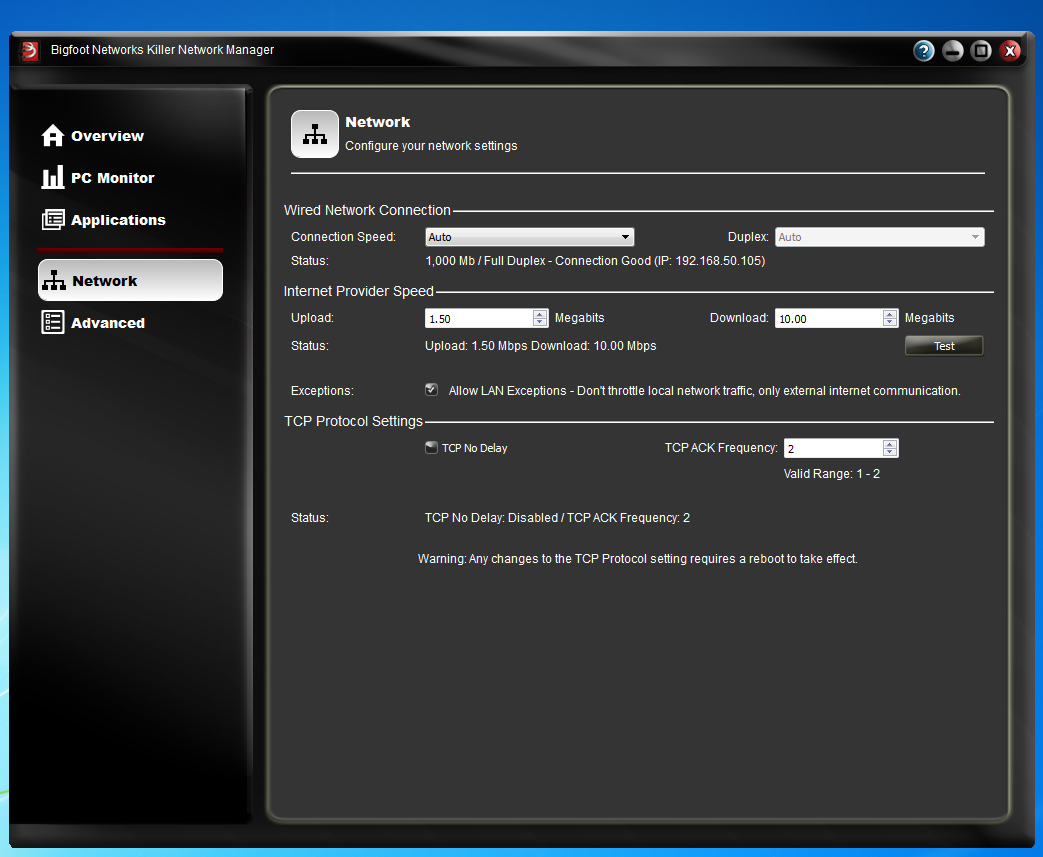Decrease Upload speed with down arrow
Screen dimensions: 1043x857
540,323
